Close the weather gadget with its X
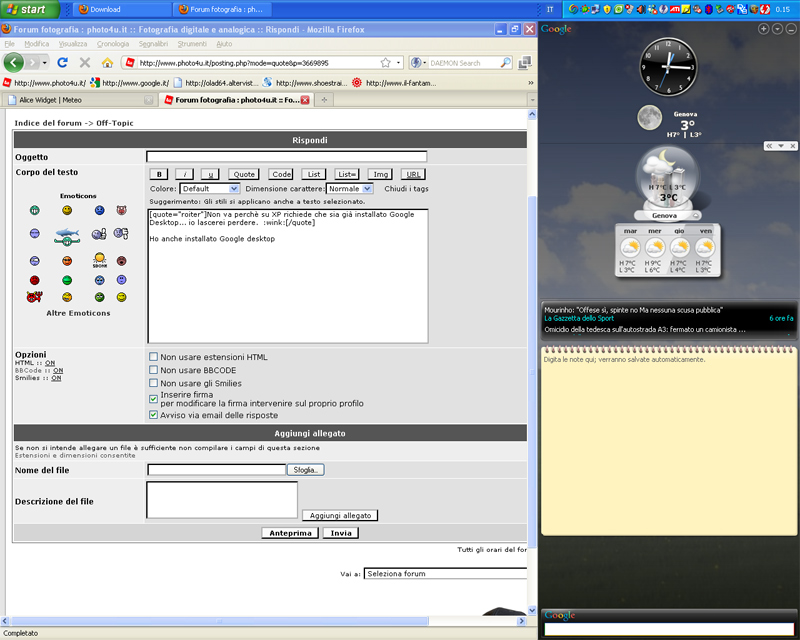Viewport: 800px width, 640px height. click(x=792, y=146)
